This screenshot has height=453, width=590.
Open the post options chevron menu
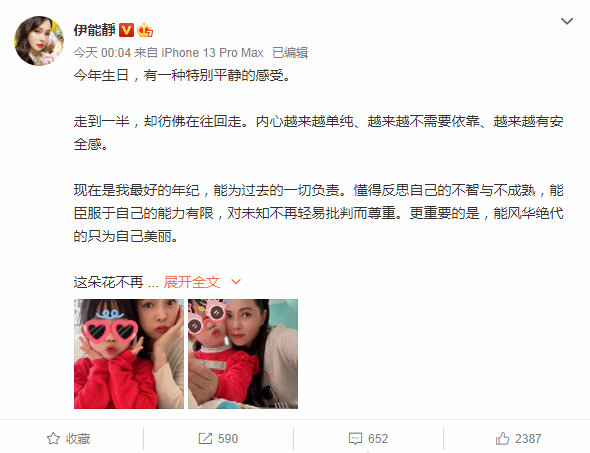567,21
